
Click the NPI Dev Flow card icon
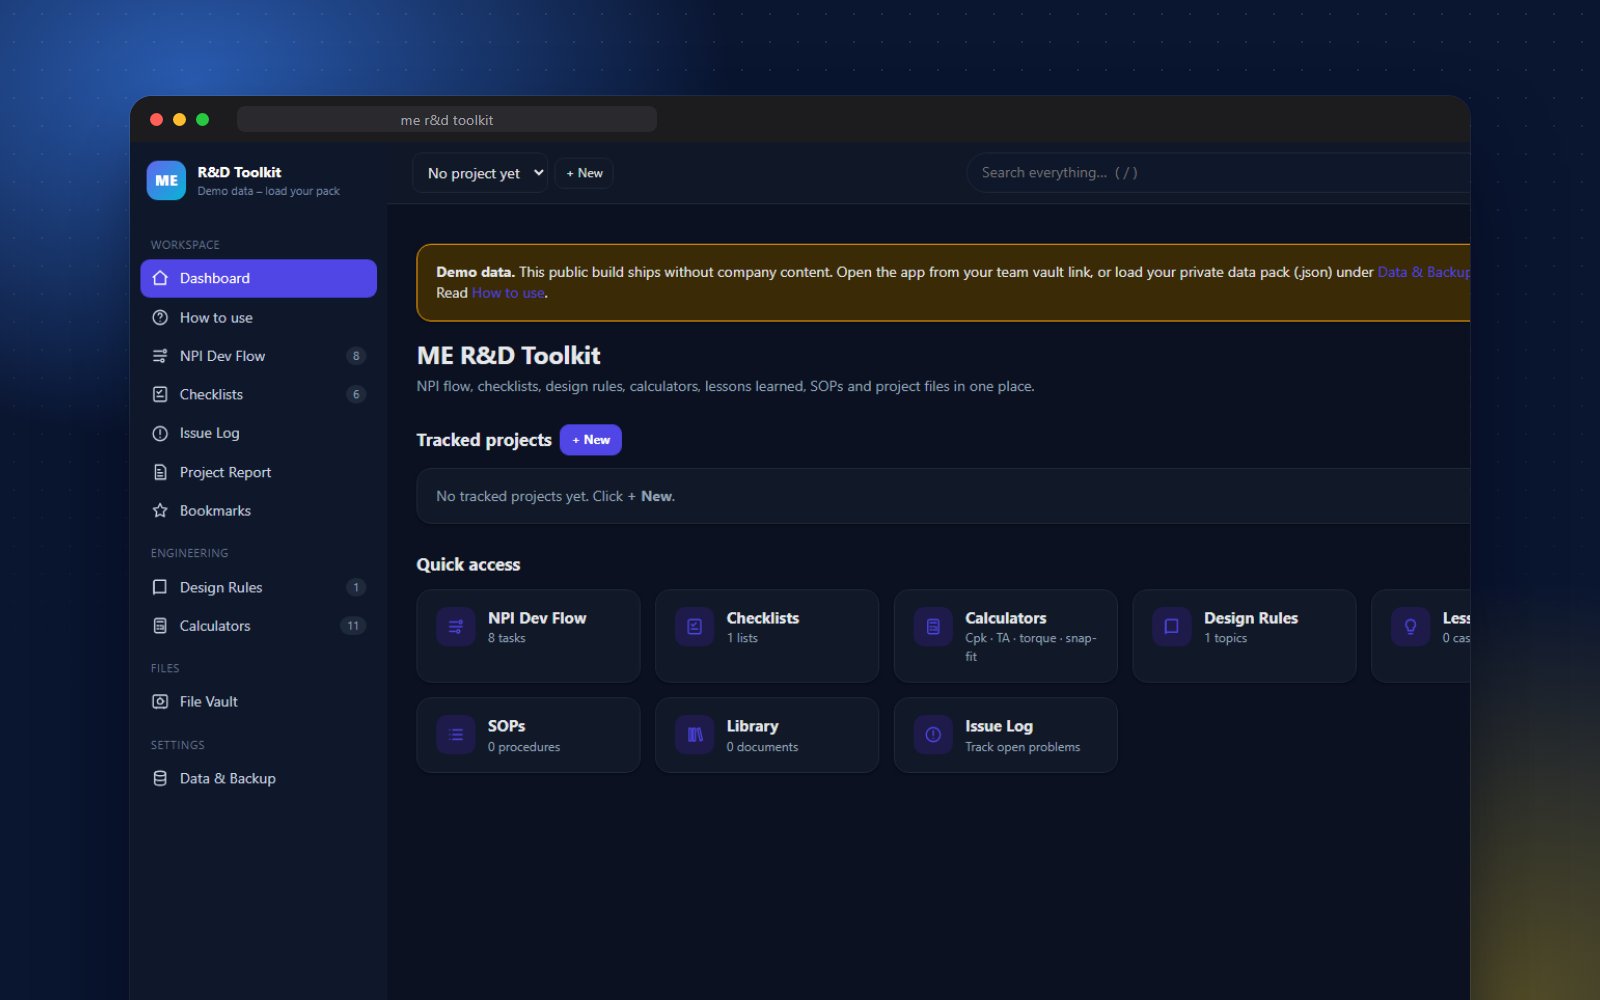[x=456, y=627]
